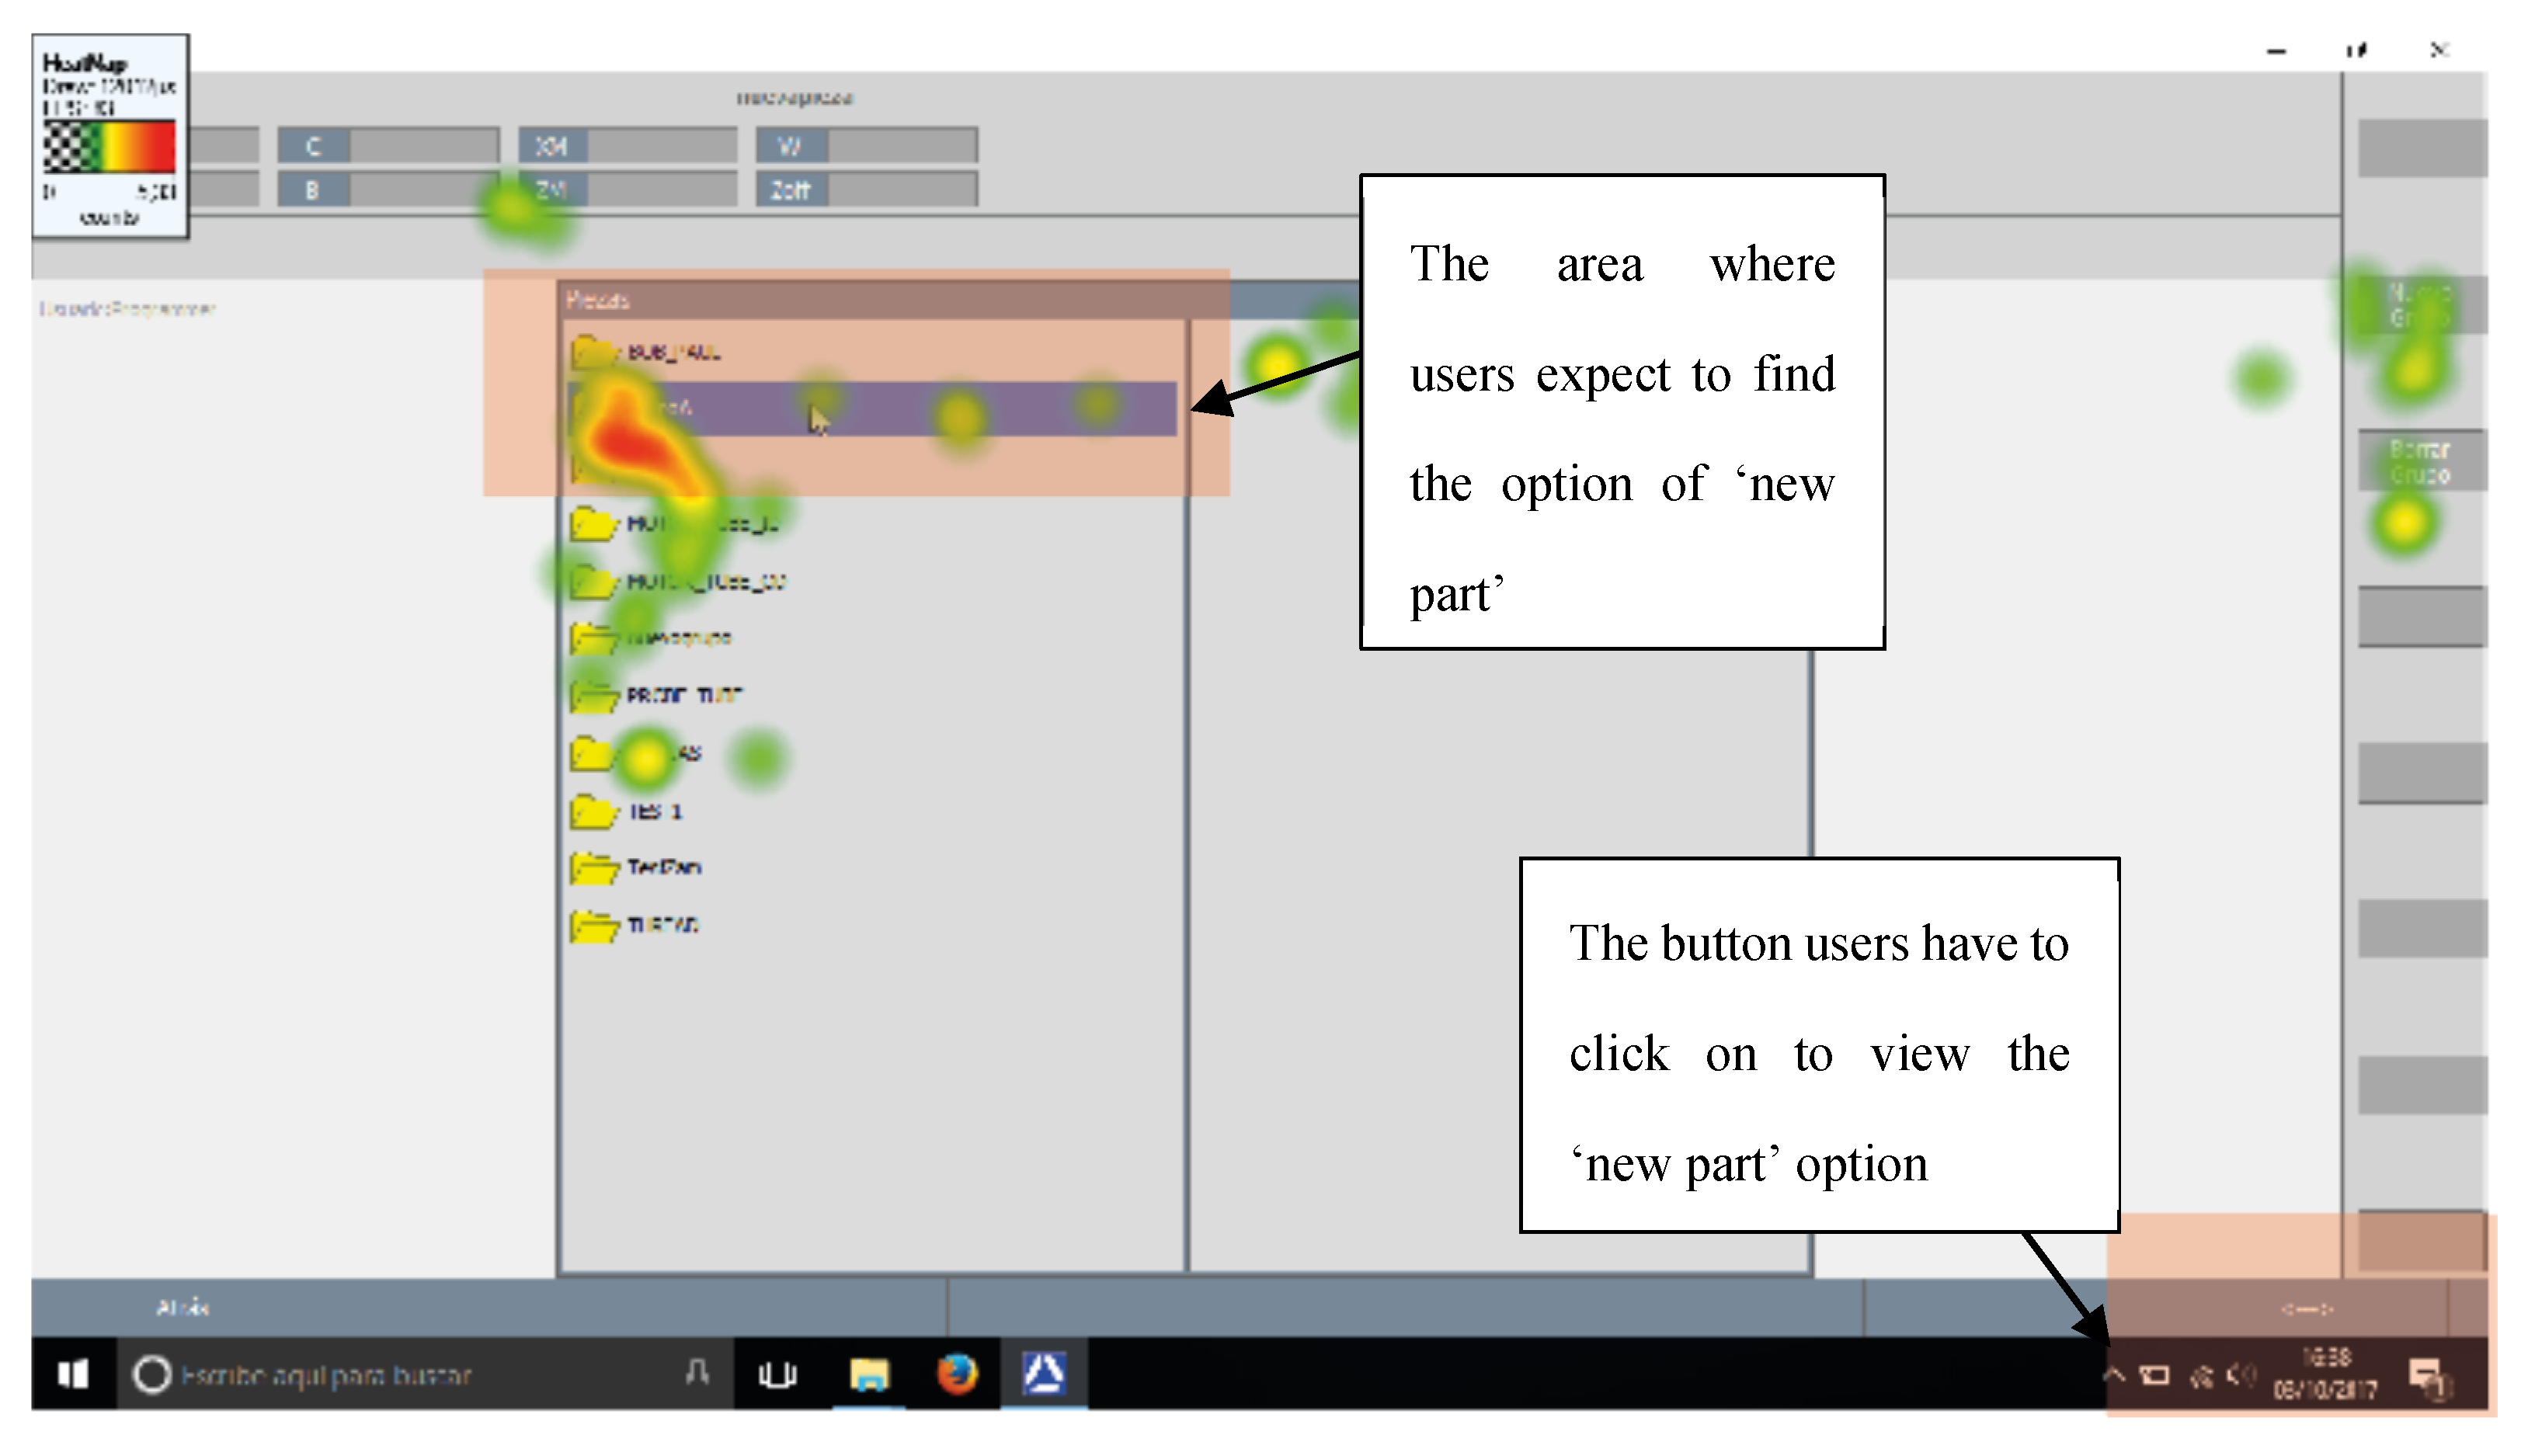Click the double-arrow button in bottom bar

pyautogui.click(x=2305, y=1309)
